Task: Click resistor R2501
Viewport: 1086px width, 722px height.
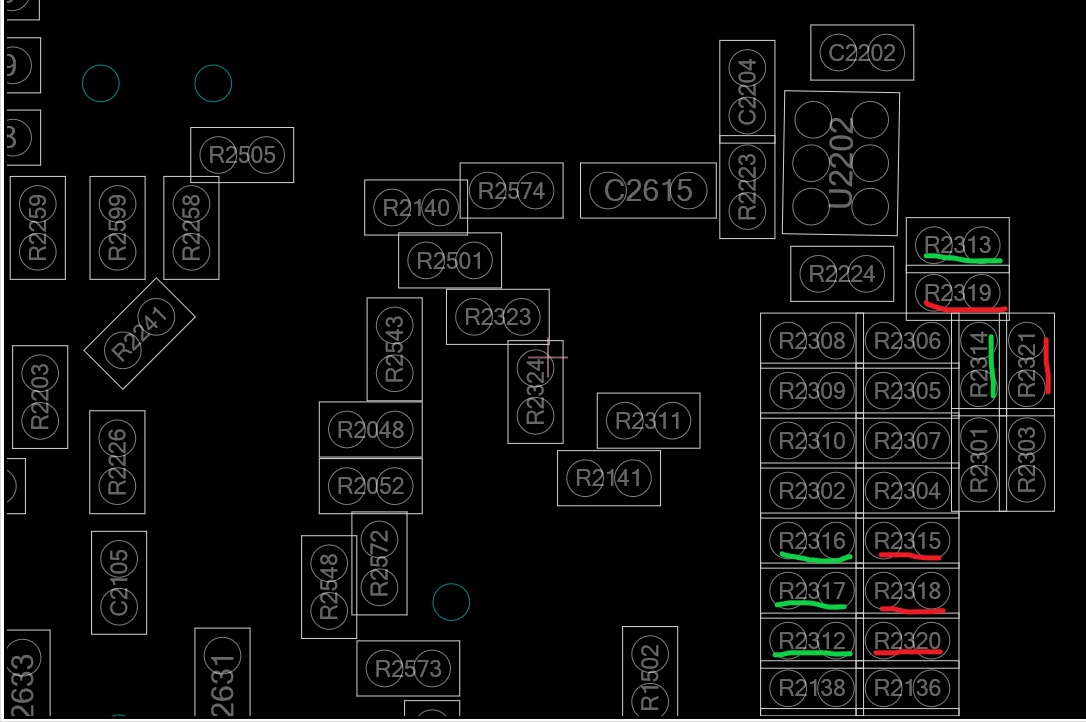Action: pyautogui.click(x=450, y=261)
